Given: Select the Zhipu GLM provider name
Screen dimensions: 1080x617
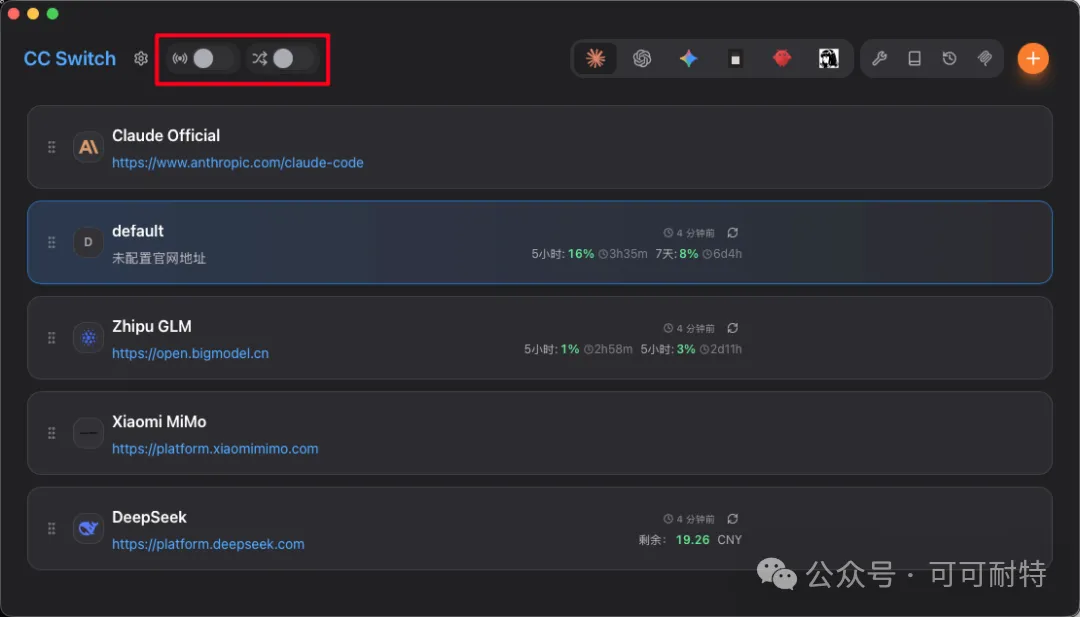Looking at the screenshot, I should pyautogui.click(x=152, y=326).
